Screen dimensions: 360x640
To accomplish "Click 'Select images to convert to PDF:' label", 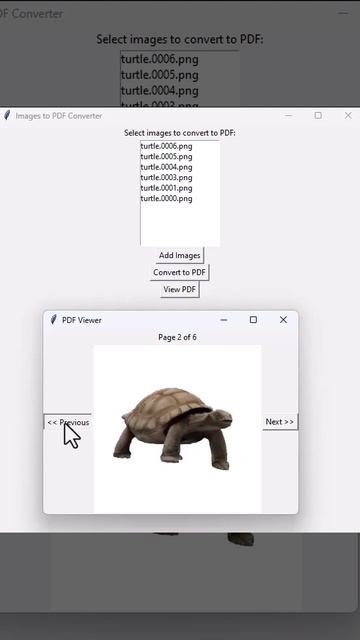I will pos(180,133).
